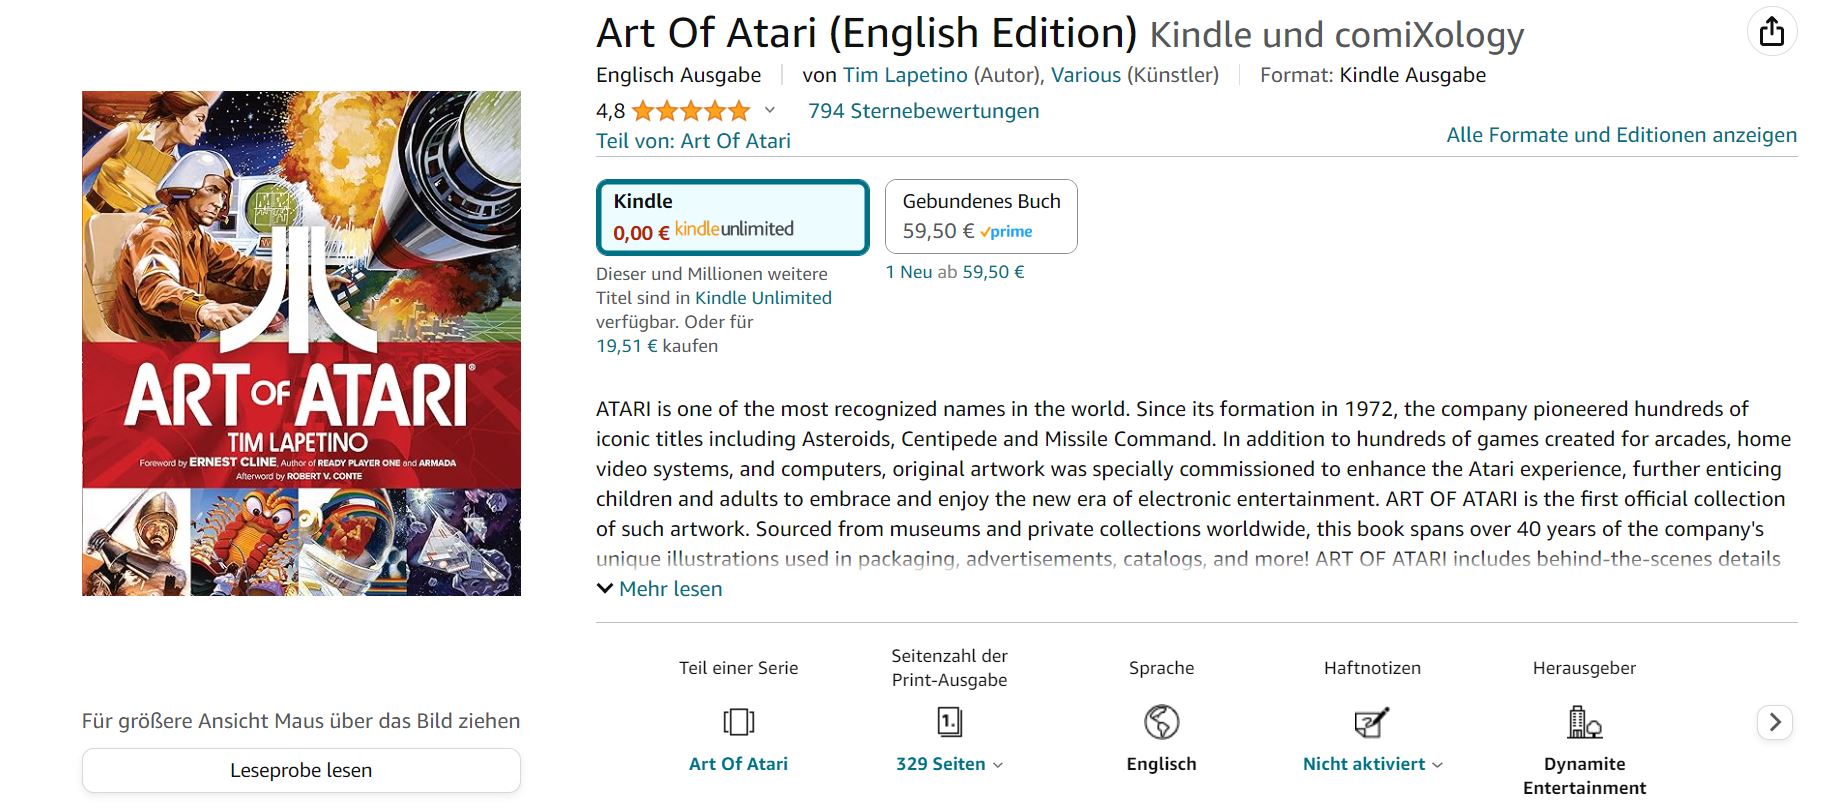
Task: Open the Kindle Unlimited link
Action: click(x=763, y=298)
